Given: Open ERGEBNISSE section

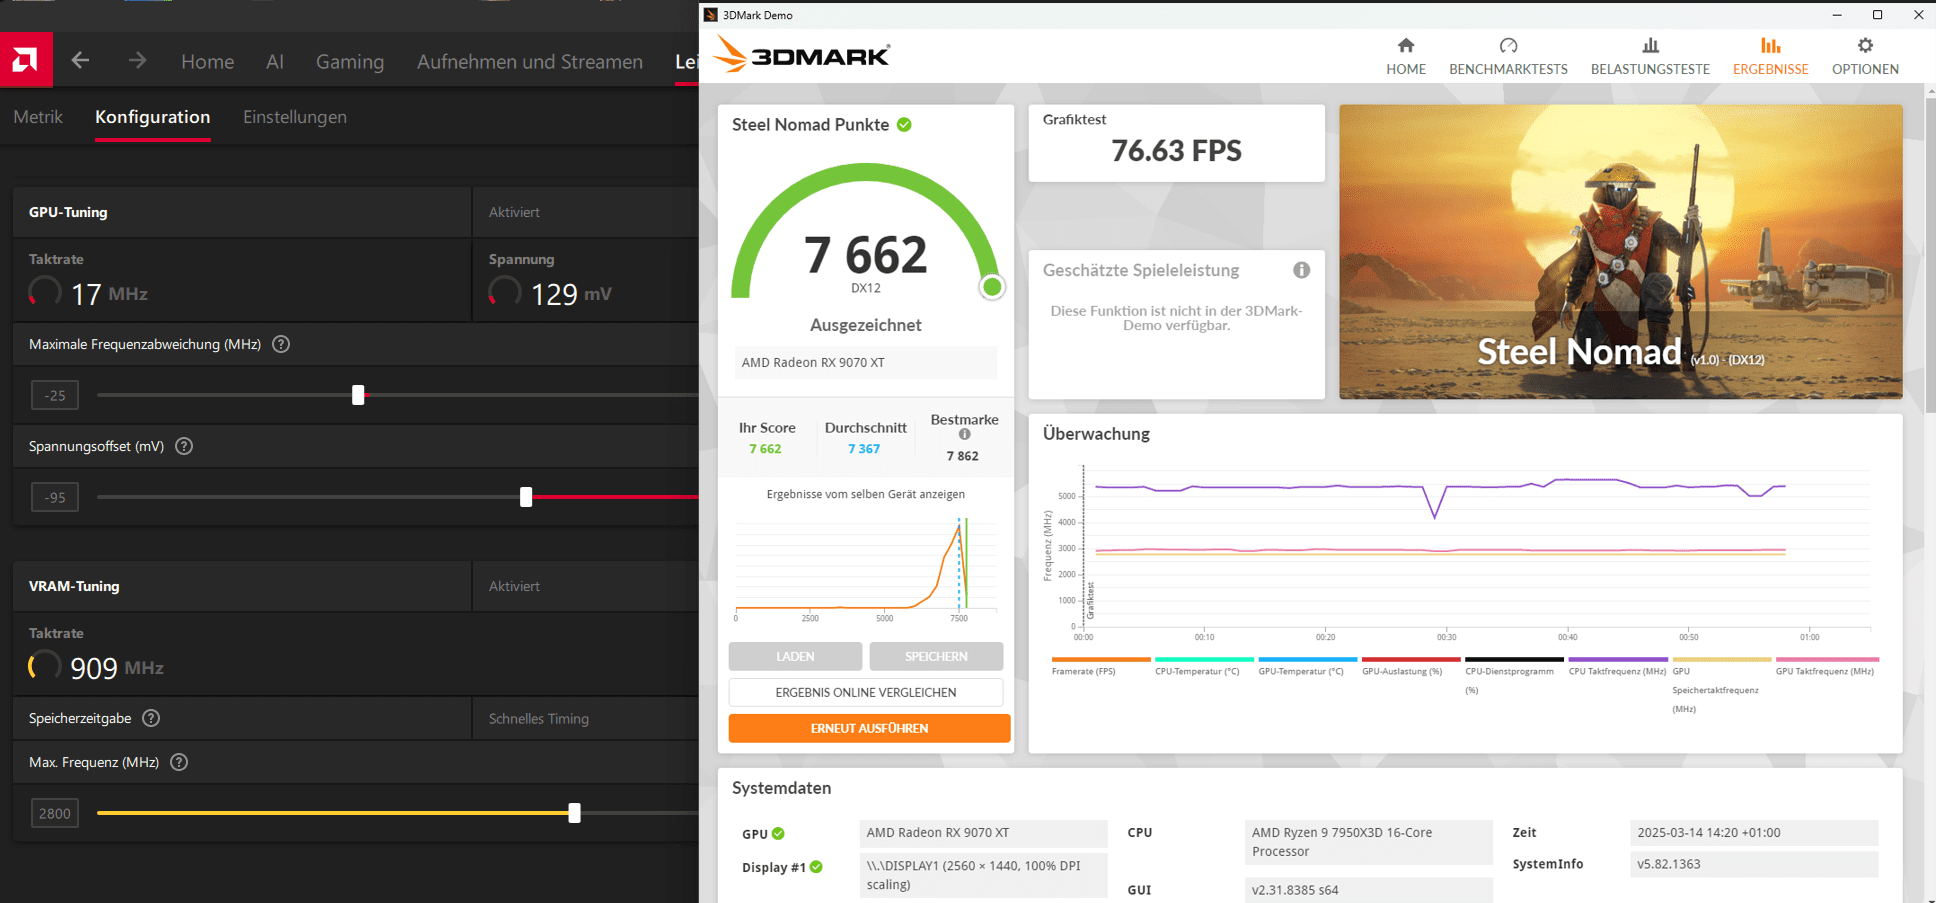Looking at the screenshot, I should 1770,56.
